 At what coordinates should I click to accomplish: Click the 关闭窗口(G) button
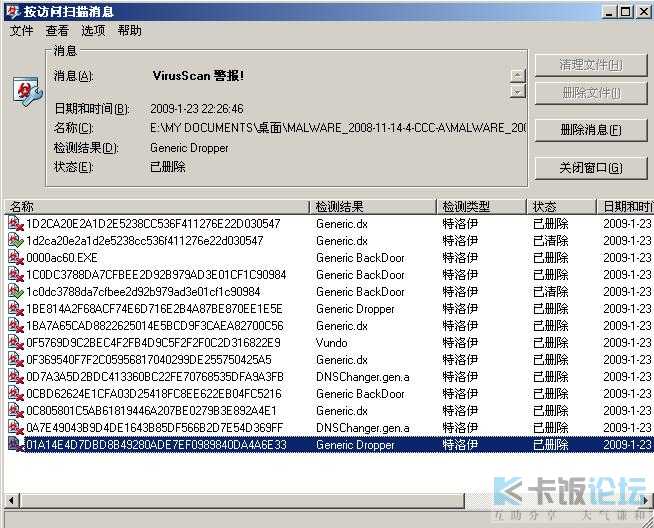click(x=591, y=168)
